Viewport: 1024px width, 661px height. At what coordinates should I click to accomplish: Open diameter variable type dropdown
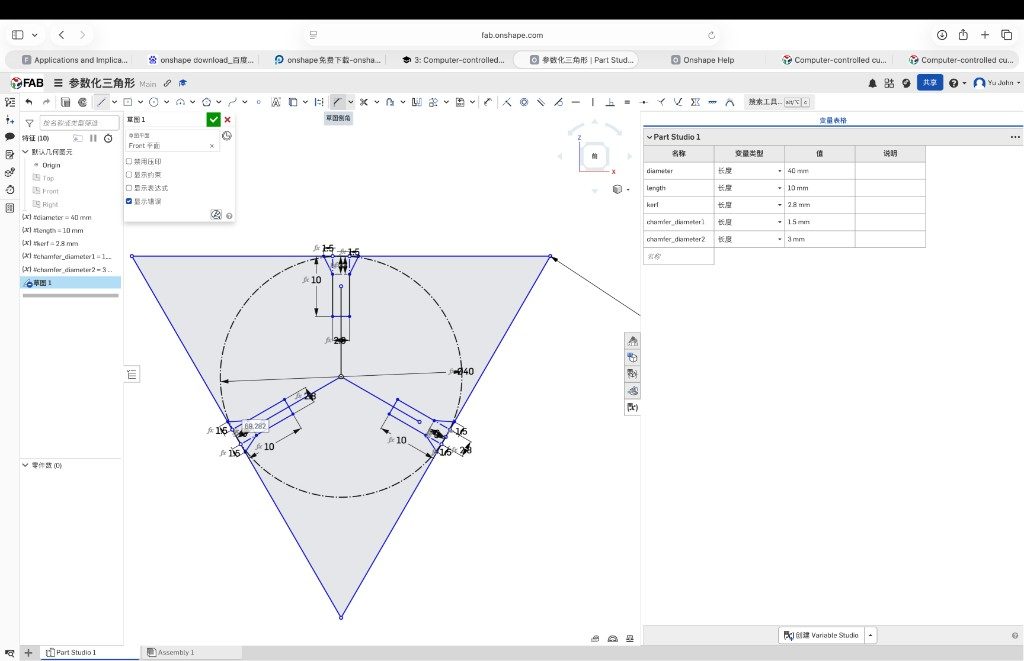click(x=780, y=171)
